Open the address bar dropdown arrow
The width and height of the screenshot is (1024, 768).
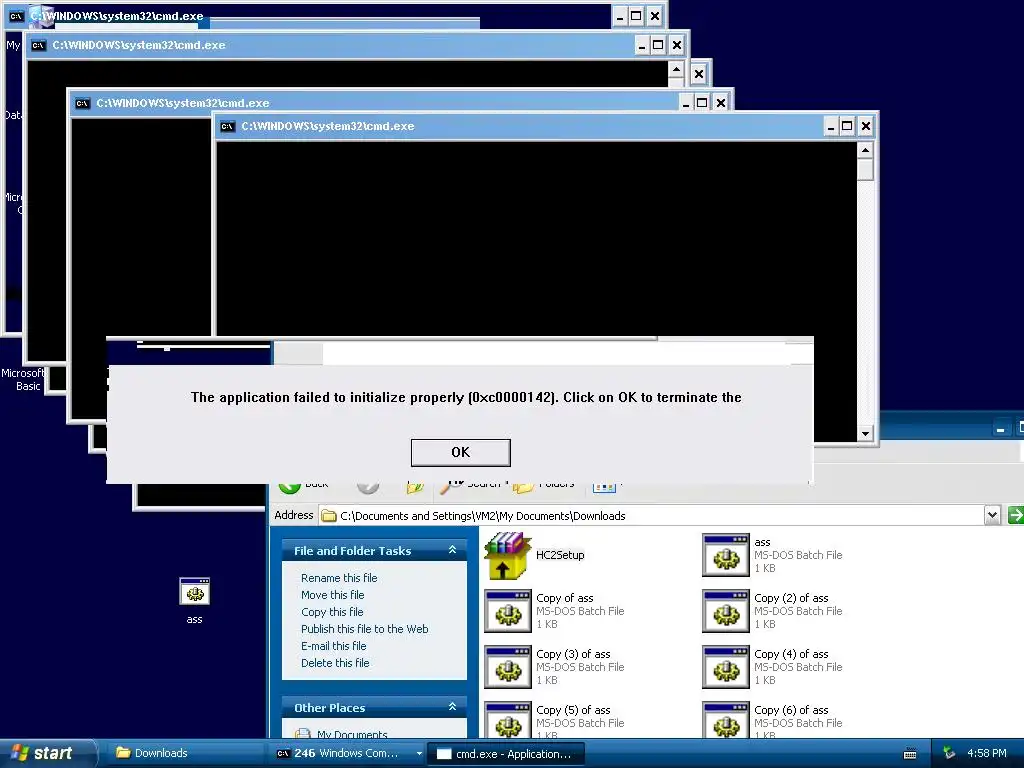pos(992,515)
